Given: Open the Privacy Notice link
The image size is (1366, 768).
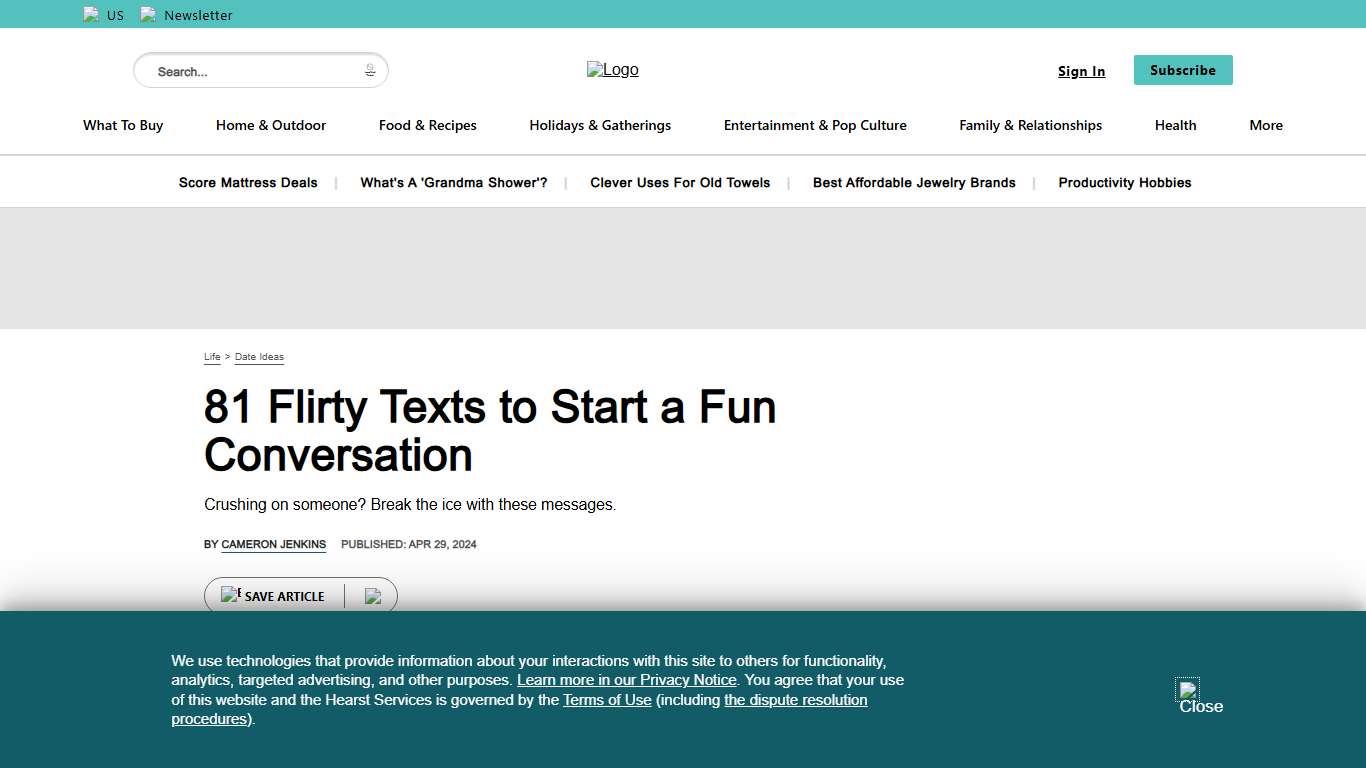Looking at the screenshot, I should [626, 680].
